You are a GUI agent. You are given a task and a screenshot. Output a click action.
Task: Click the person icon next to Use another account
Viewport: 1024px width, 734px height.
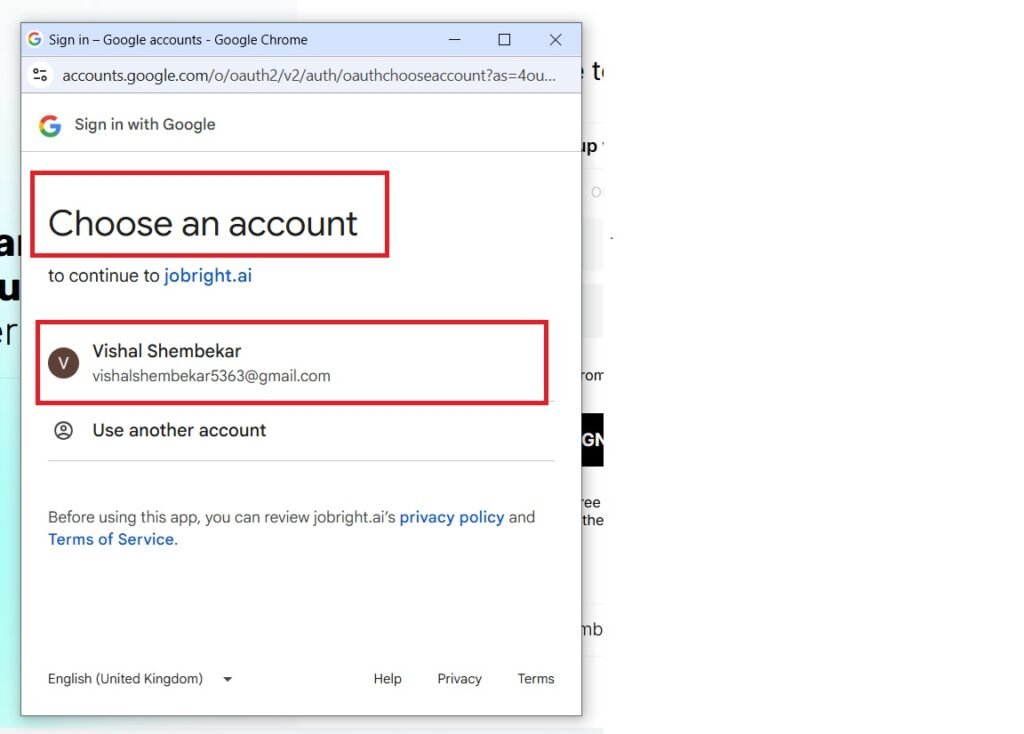coord(63,430)
